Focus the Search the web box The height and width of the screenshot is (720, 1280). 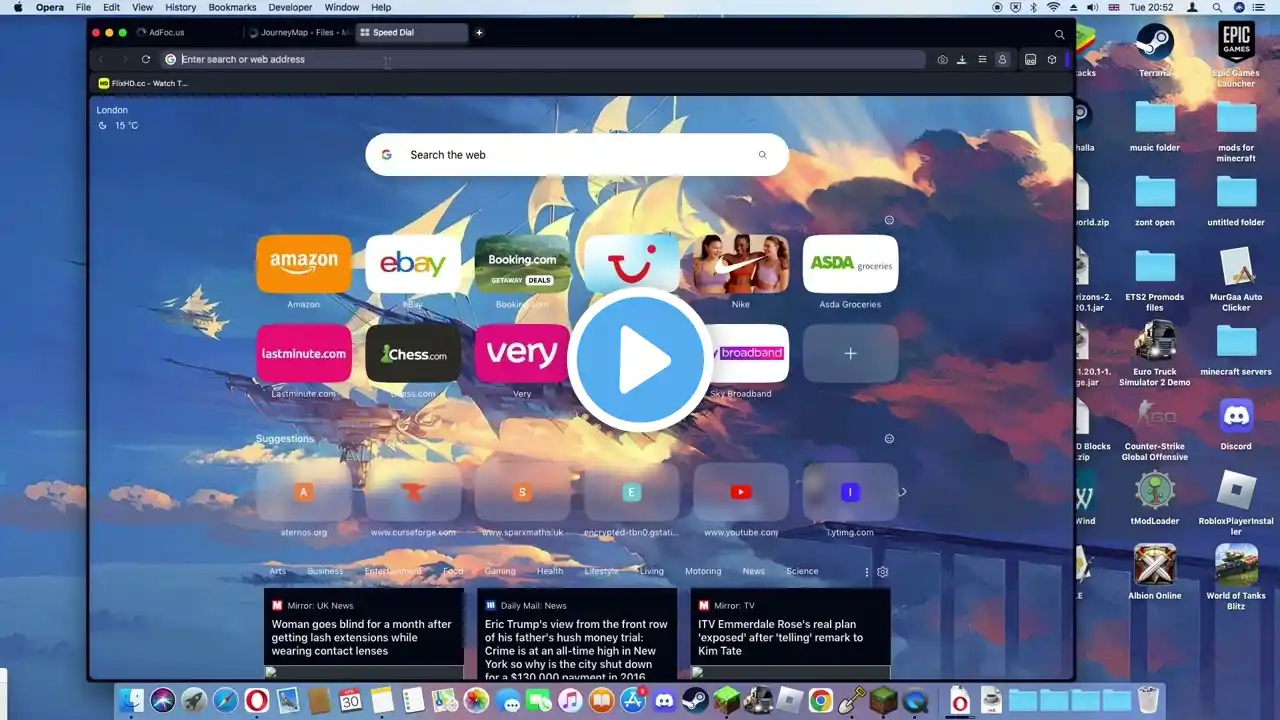click(577, 155)
